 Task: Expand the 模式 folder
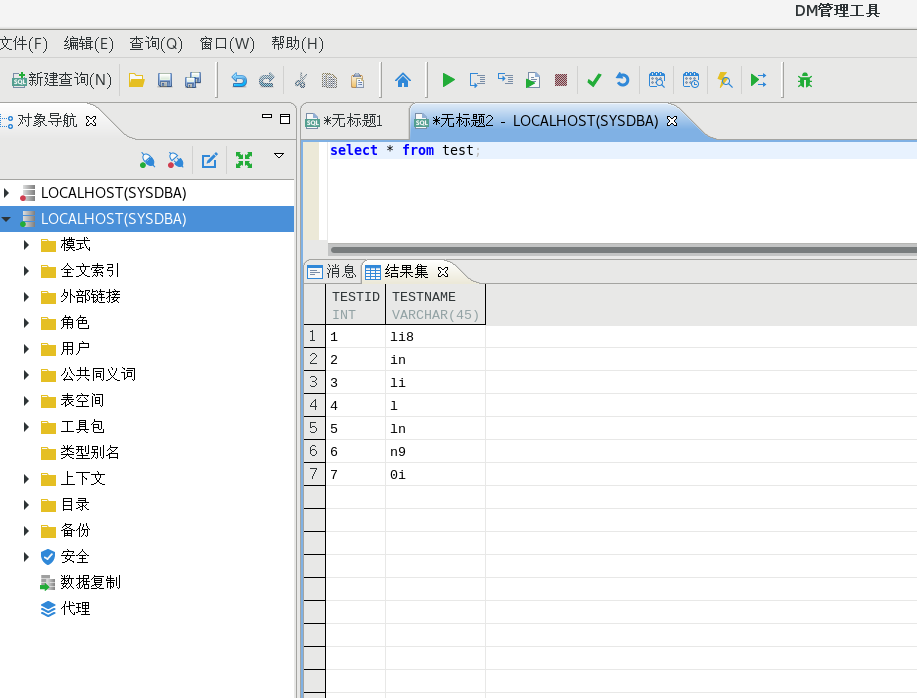click(x=26, y=245)
